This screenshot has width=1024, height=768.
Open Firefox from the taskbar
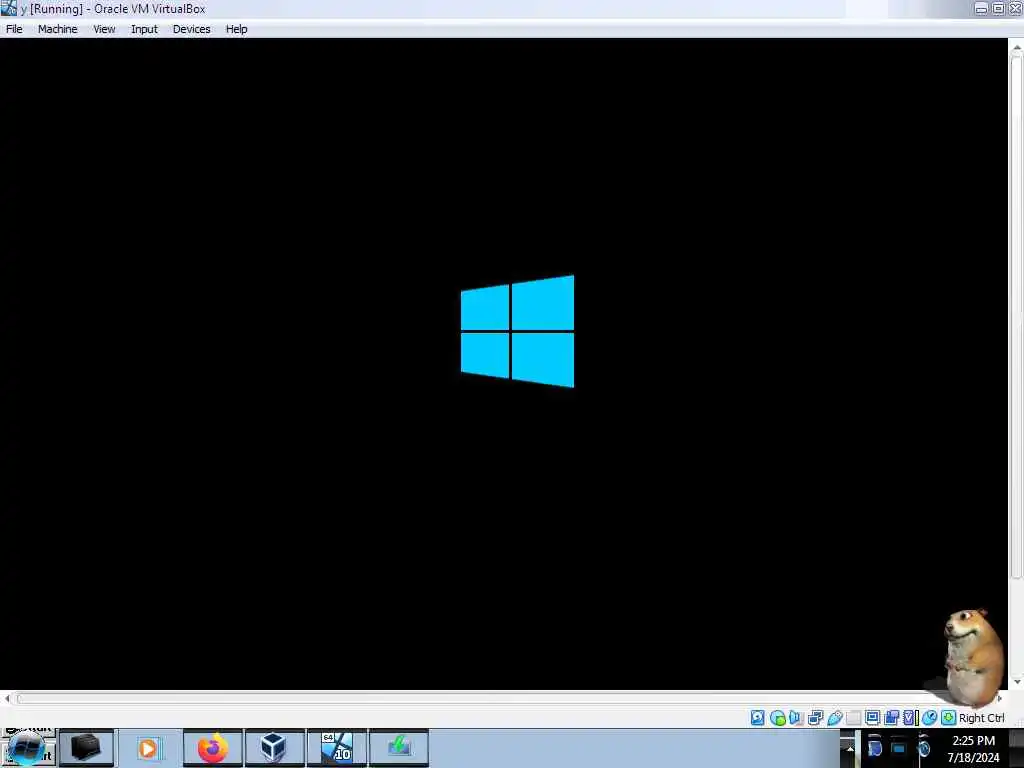click(x=212, y=748)
